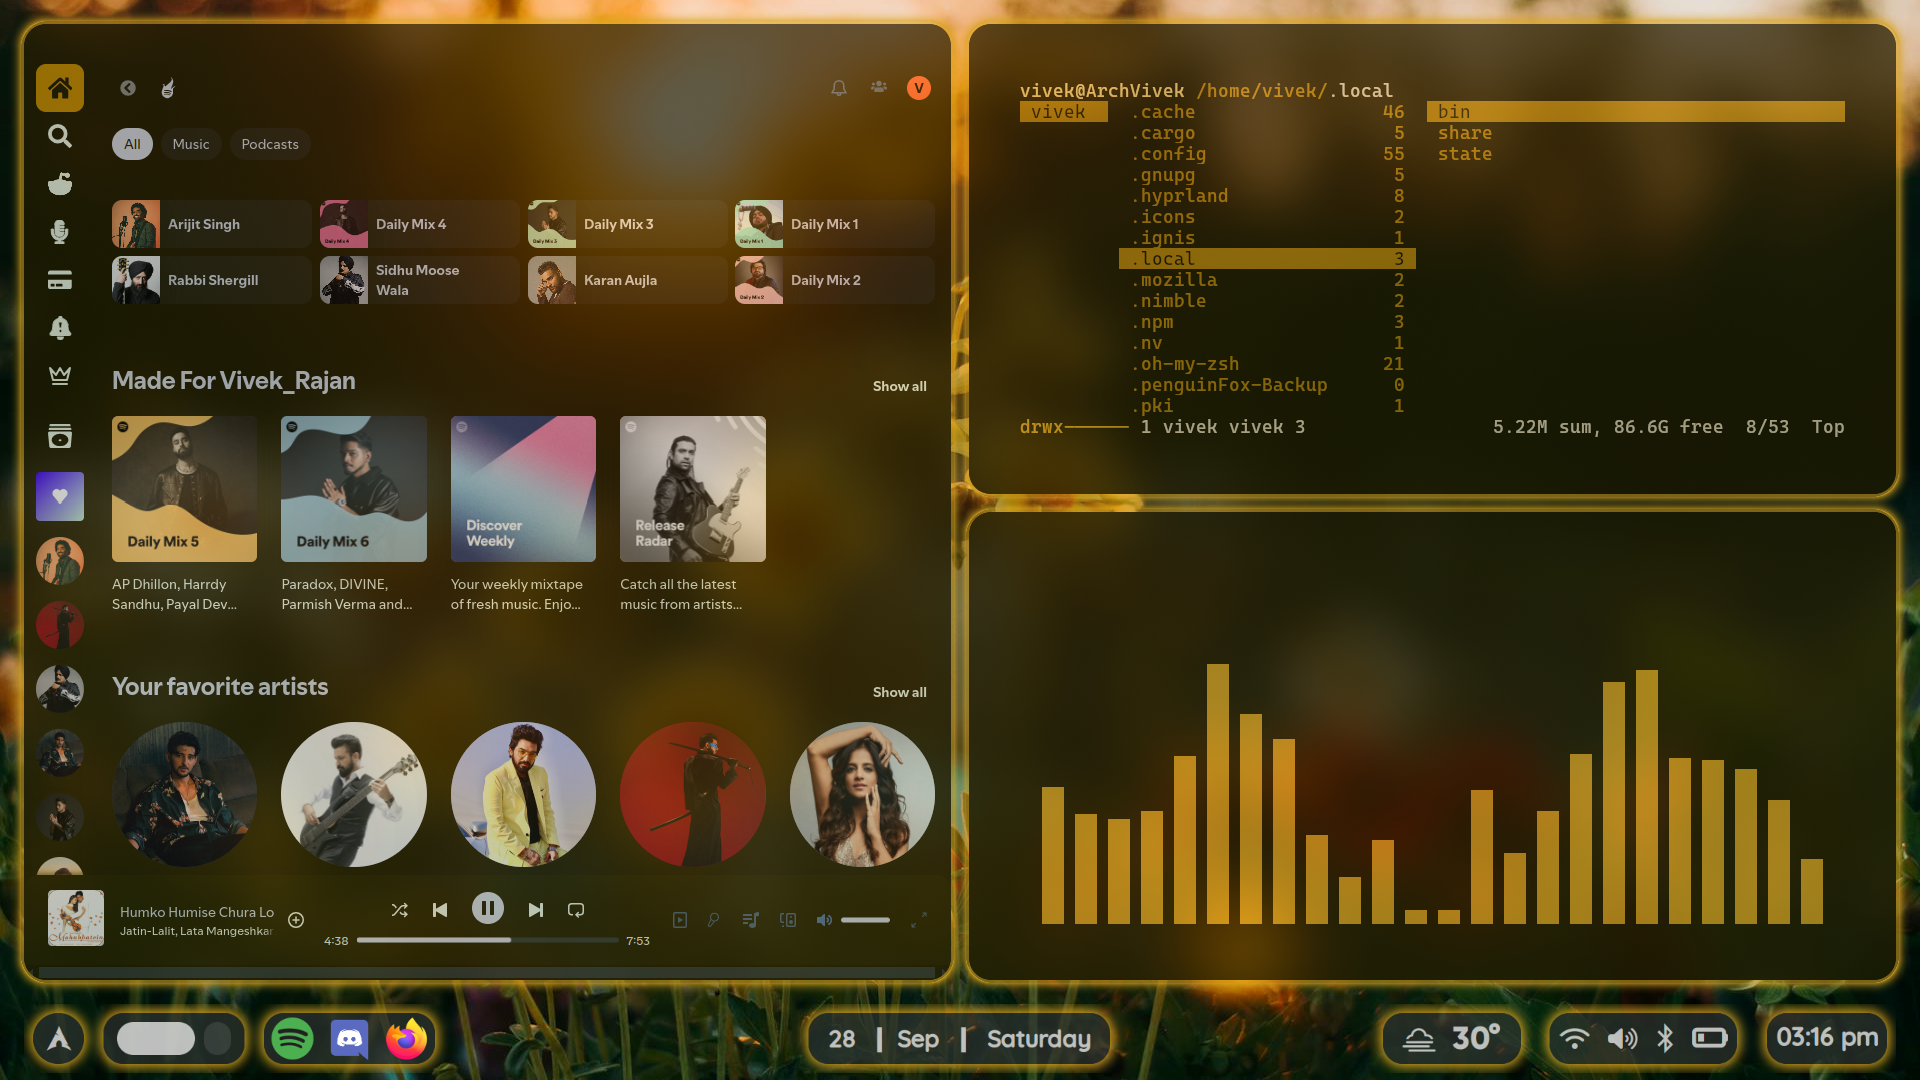This screenshot has height=1080, width=1920.
Task: Open the Rabbi Shergill shortcut tile
Action: point(212,280)
